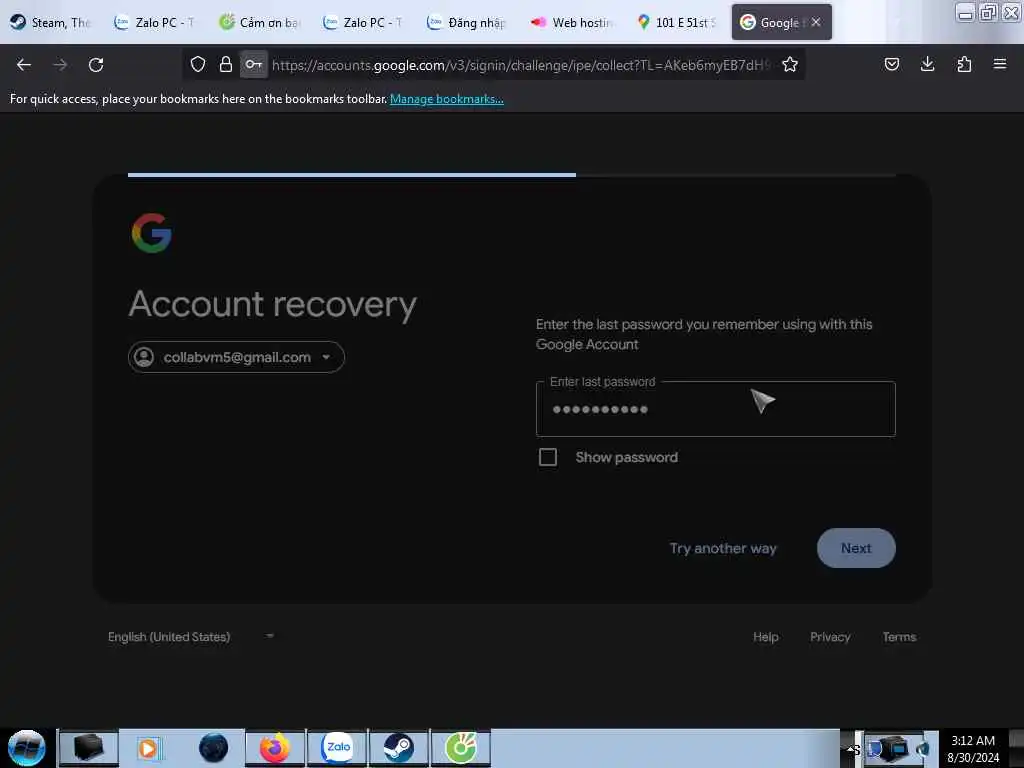Click Try another way

coord(723,549)
